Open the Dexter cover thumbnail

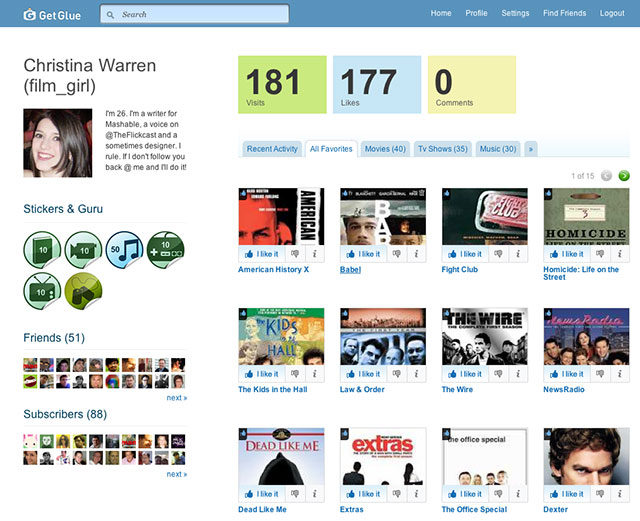pos(587,456)
